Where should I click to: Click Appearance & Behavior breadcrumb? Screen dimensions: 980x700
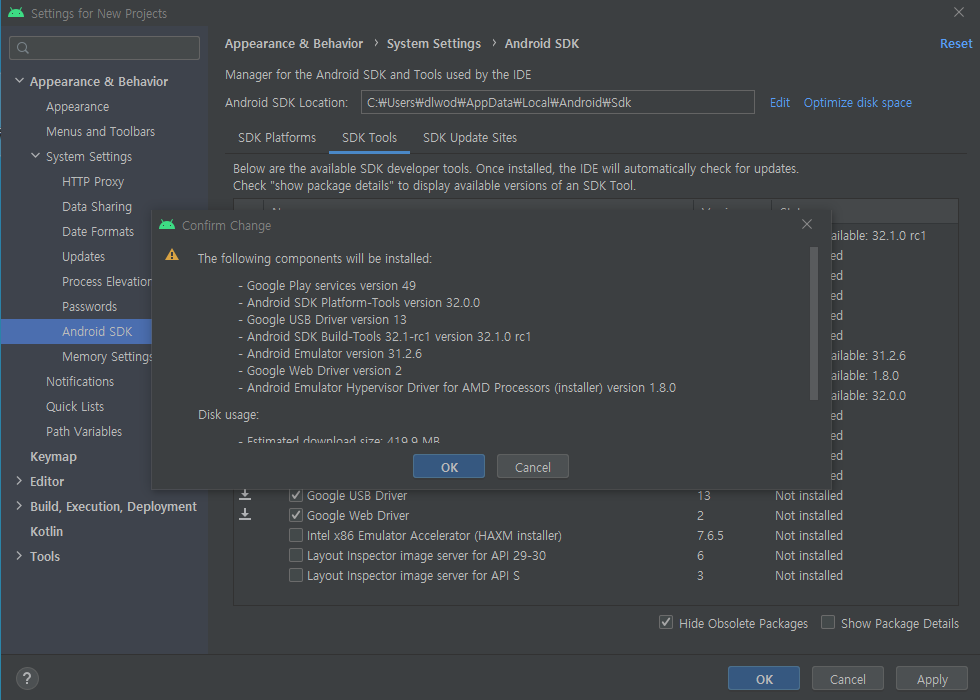pos(294,44)
